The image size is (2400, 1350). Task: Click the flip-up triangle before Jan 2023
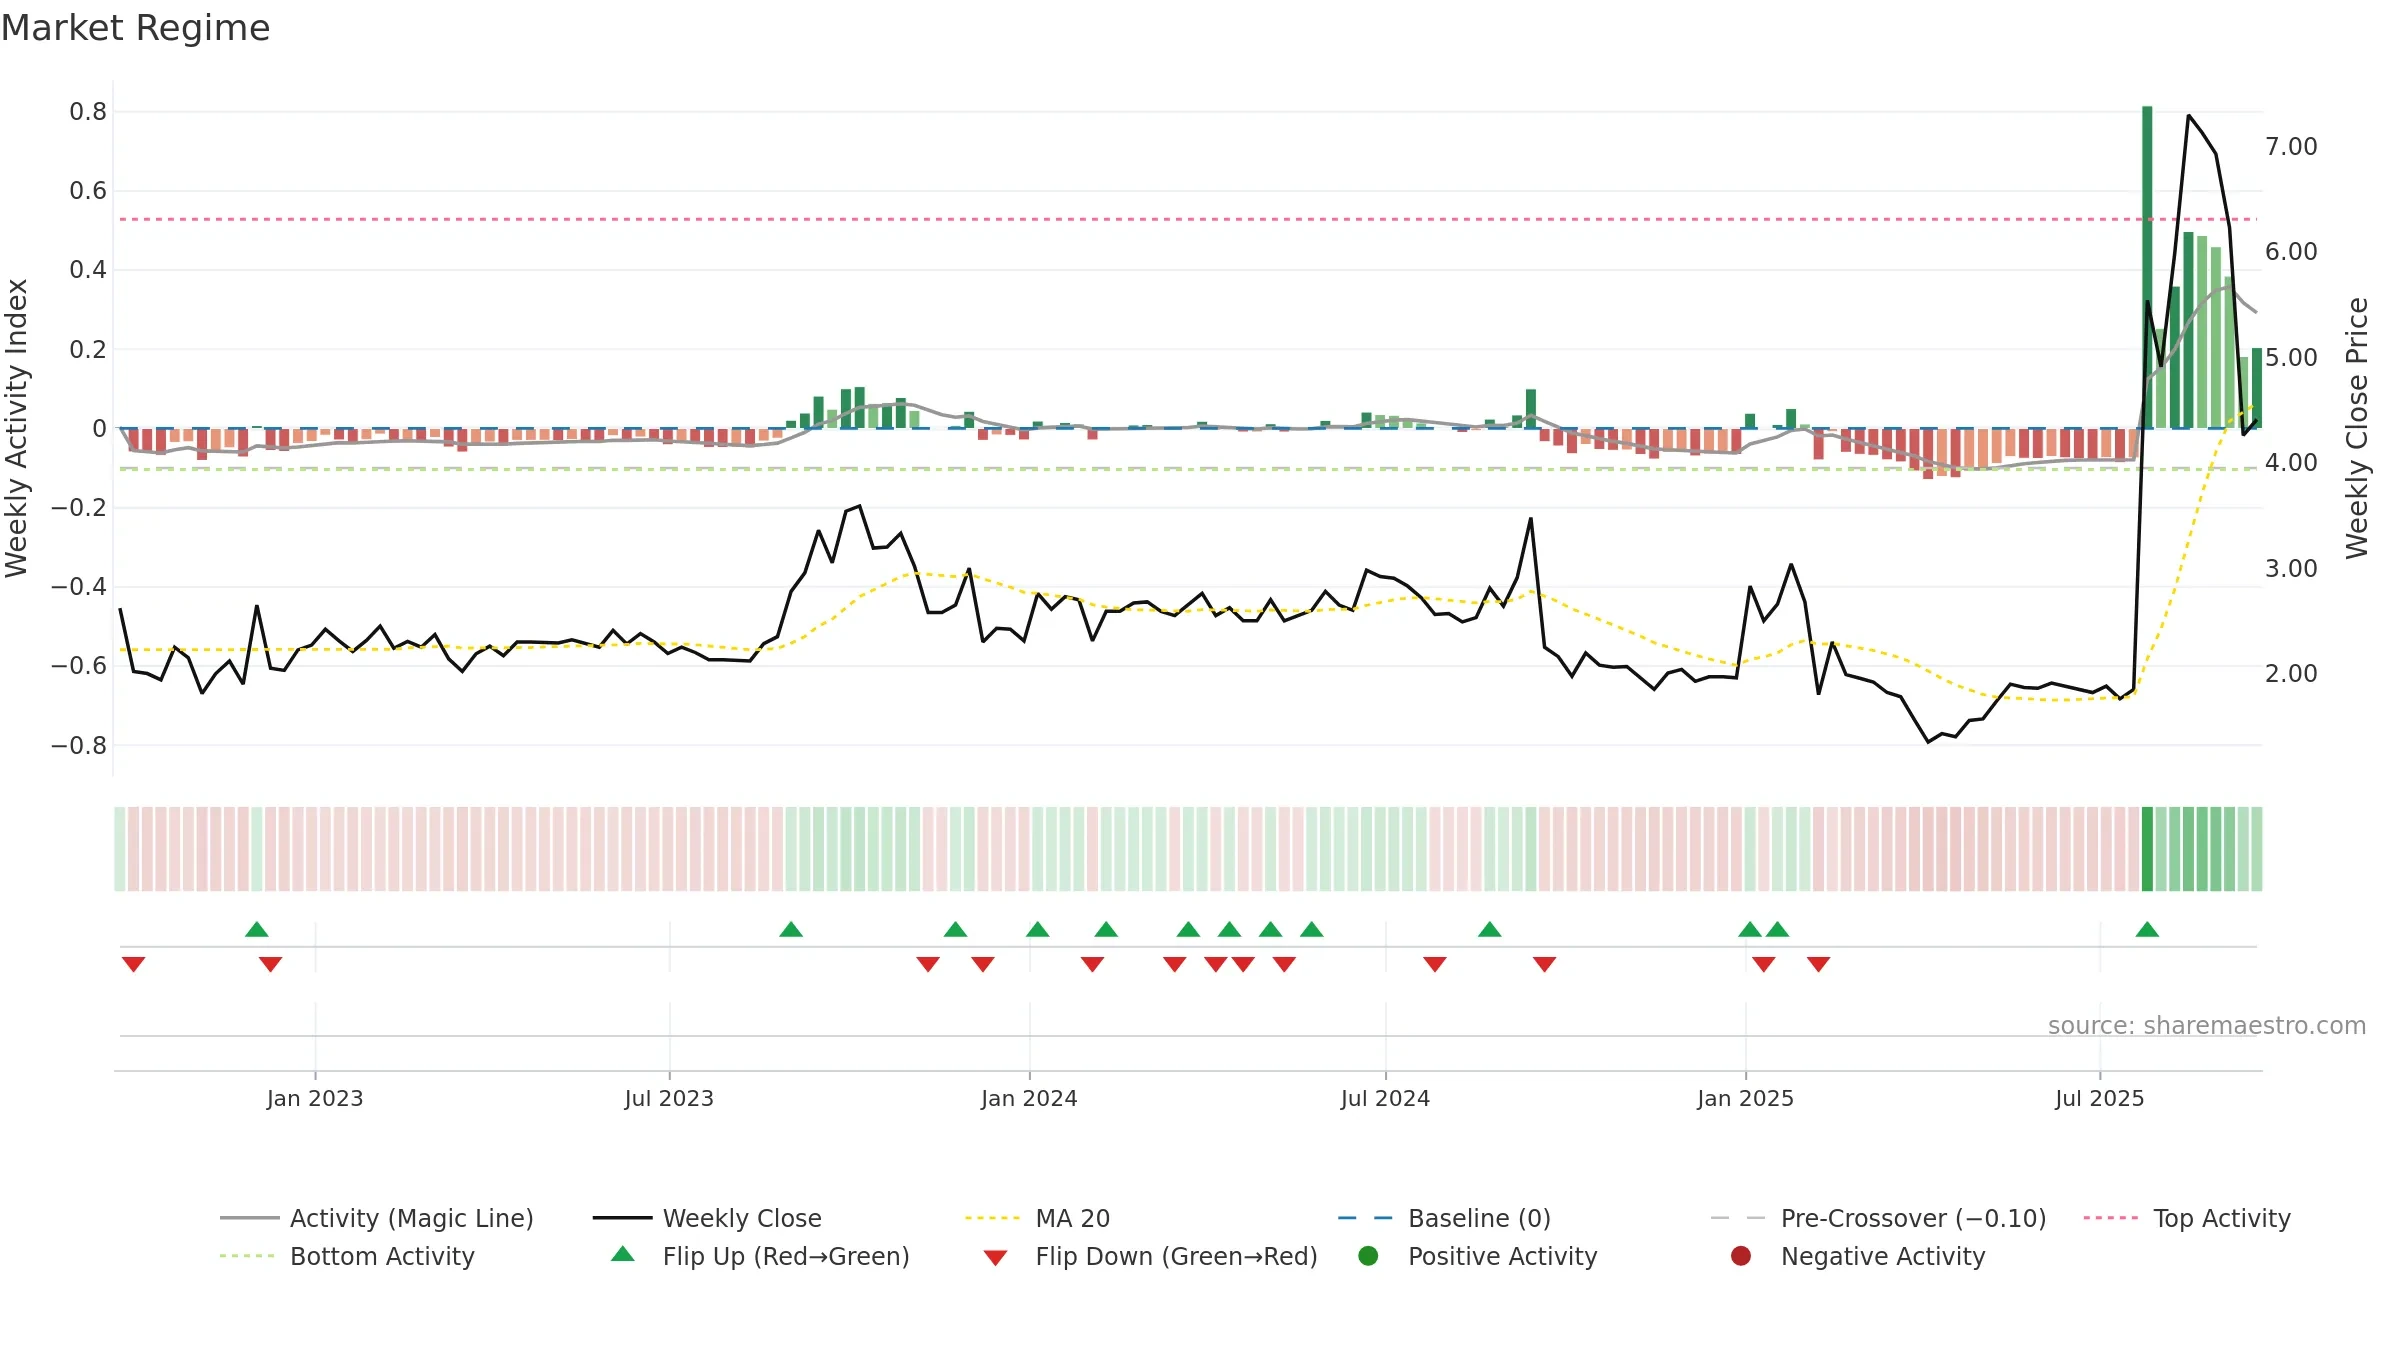point(257,929)
